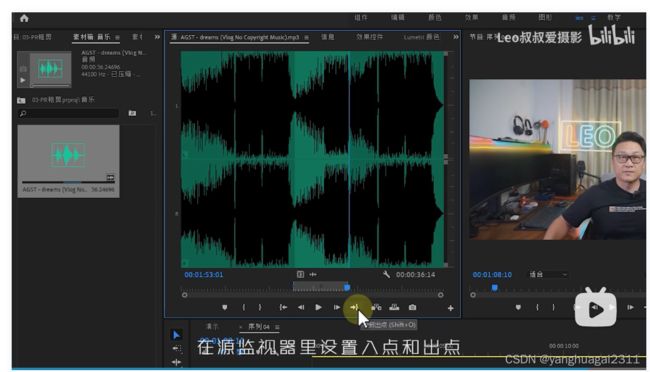Step back one frame in Source Monitor
Viewport: 650px width, 372px height.
pyautogui.click(x=301, y=307)
